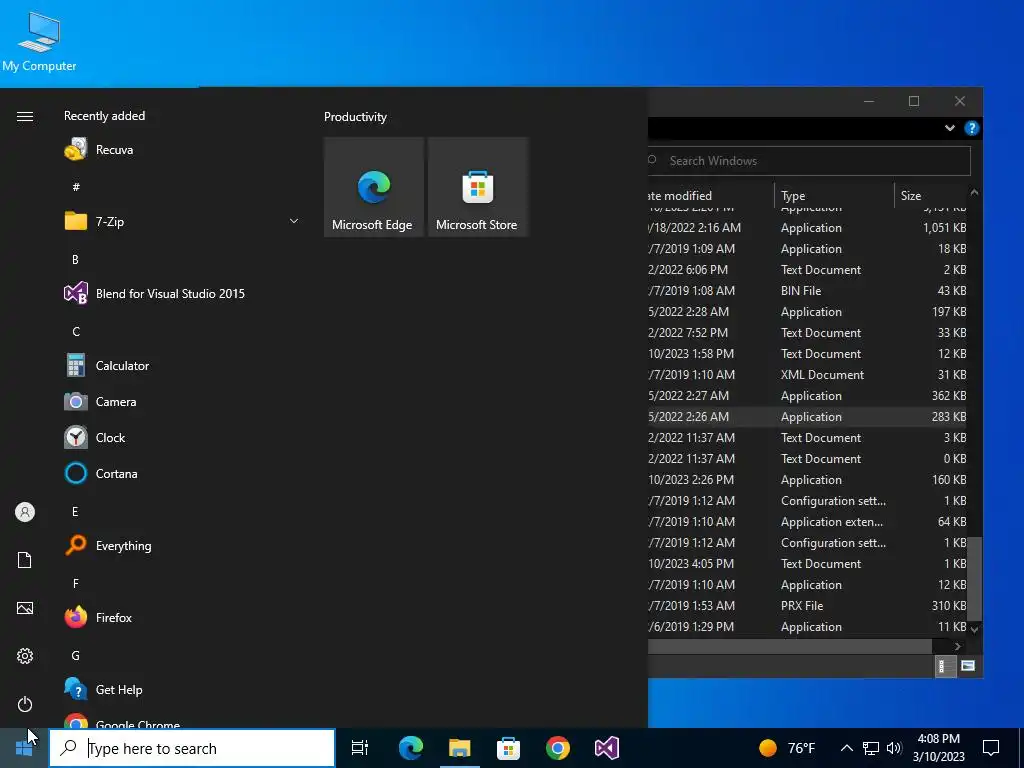Open the Camera app
The height and width of the screenshot is (768, 1024).
pos(182,402)
